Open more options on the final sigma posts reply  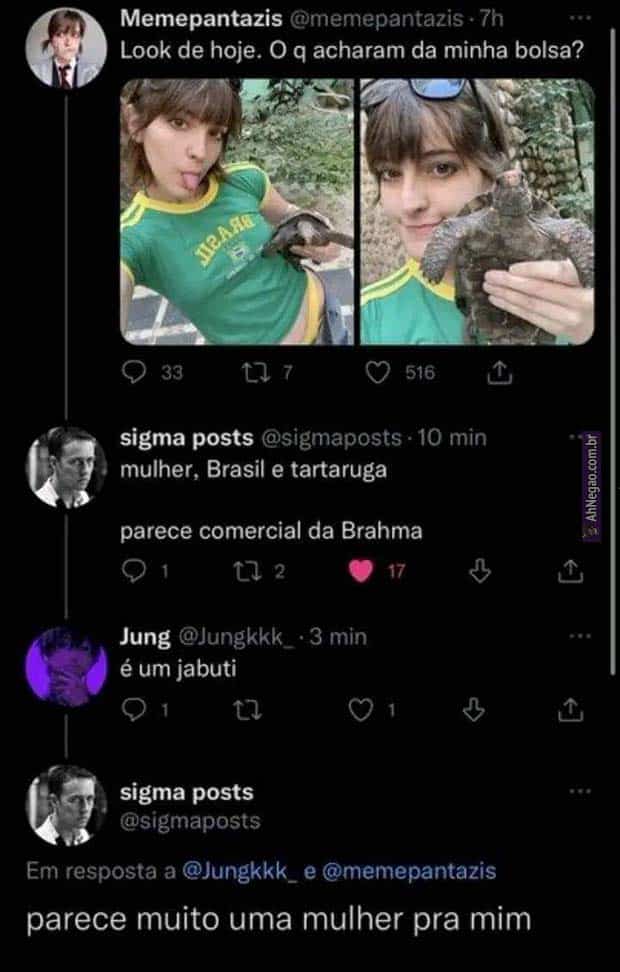pyautogui.click(x=579, y=792)
